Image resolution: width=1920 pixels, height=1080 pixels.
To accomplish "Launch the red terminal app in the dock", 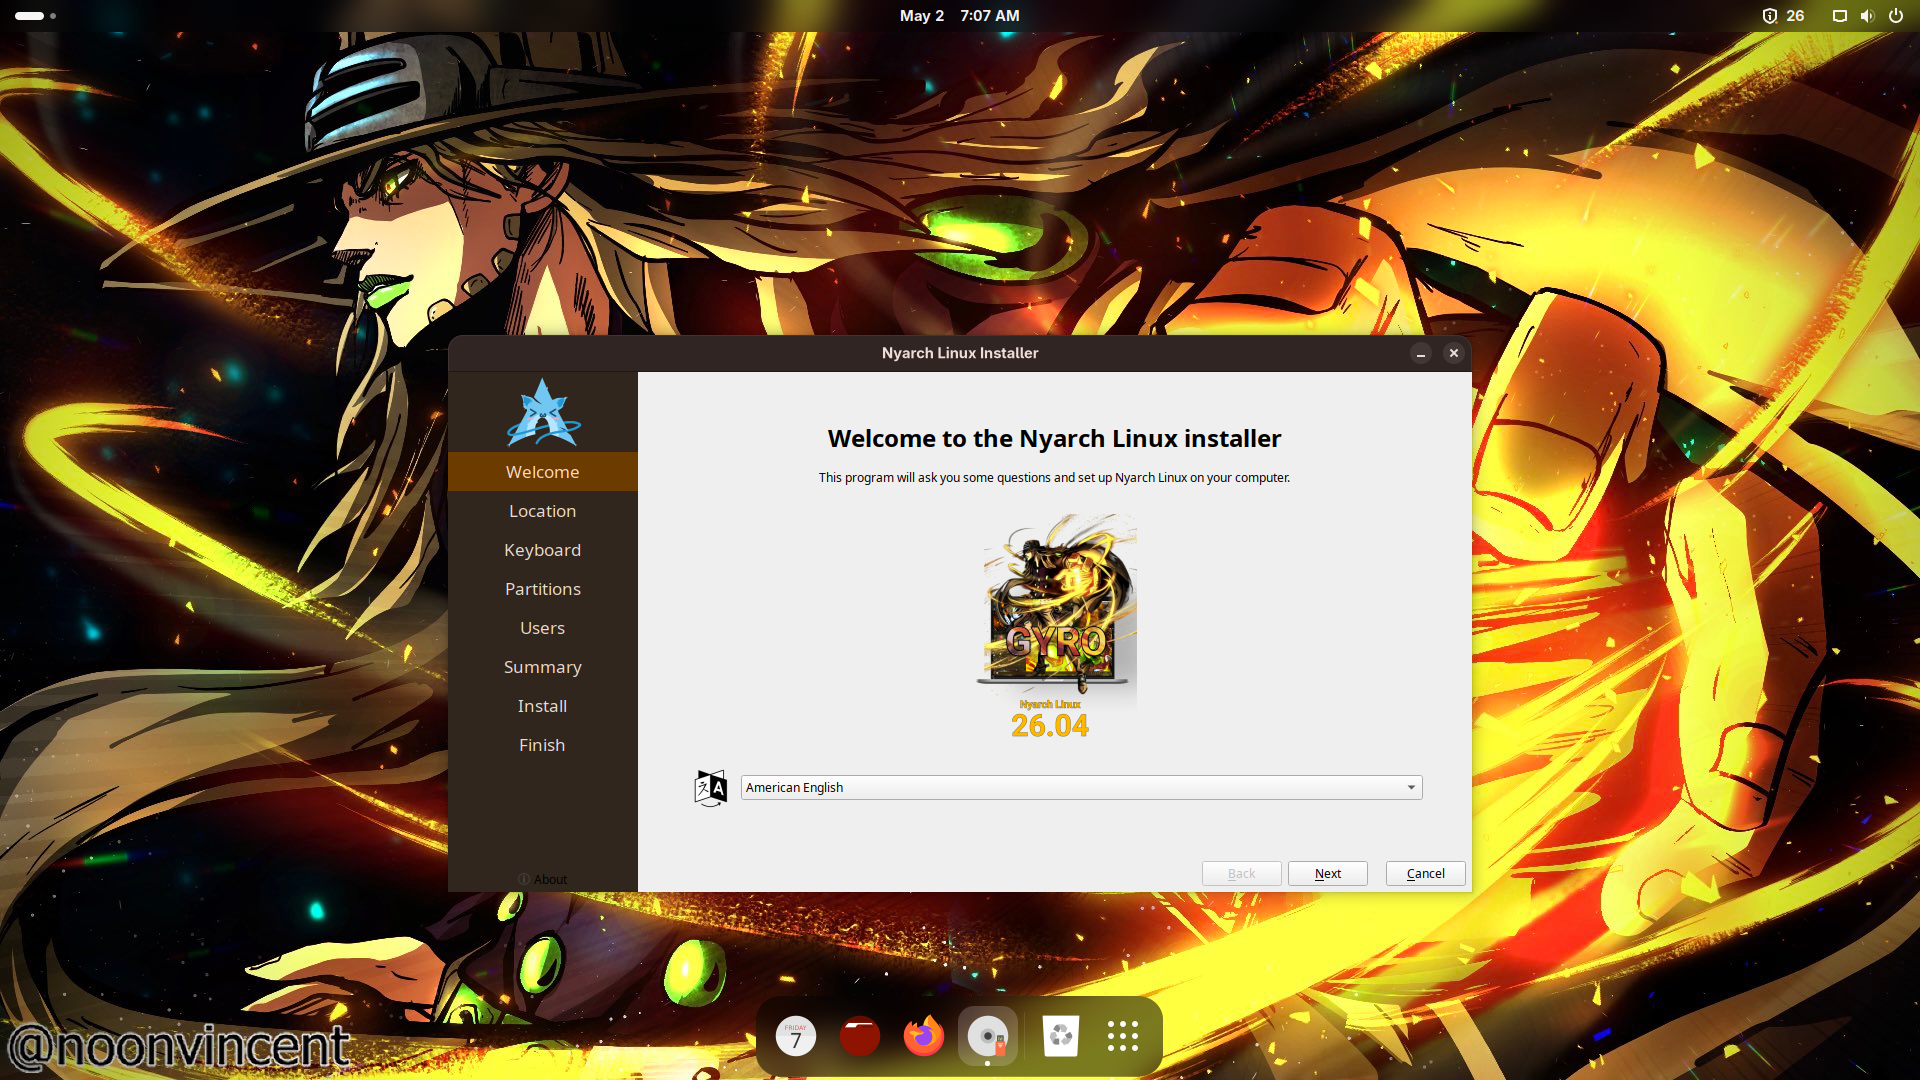I will 860,1037.
